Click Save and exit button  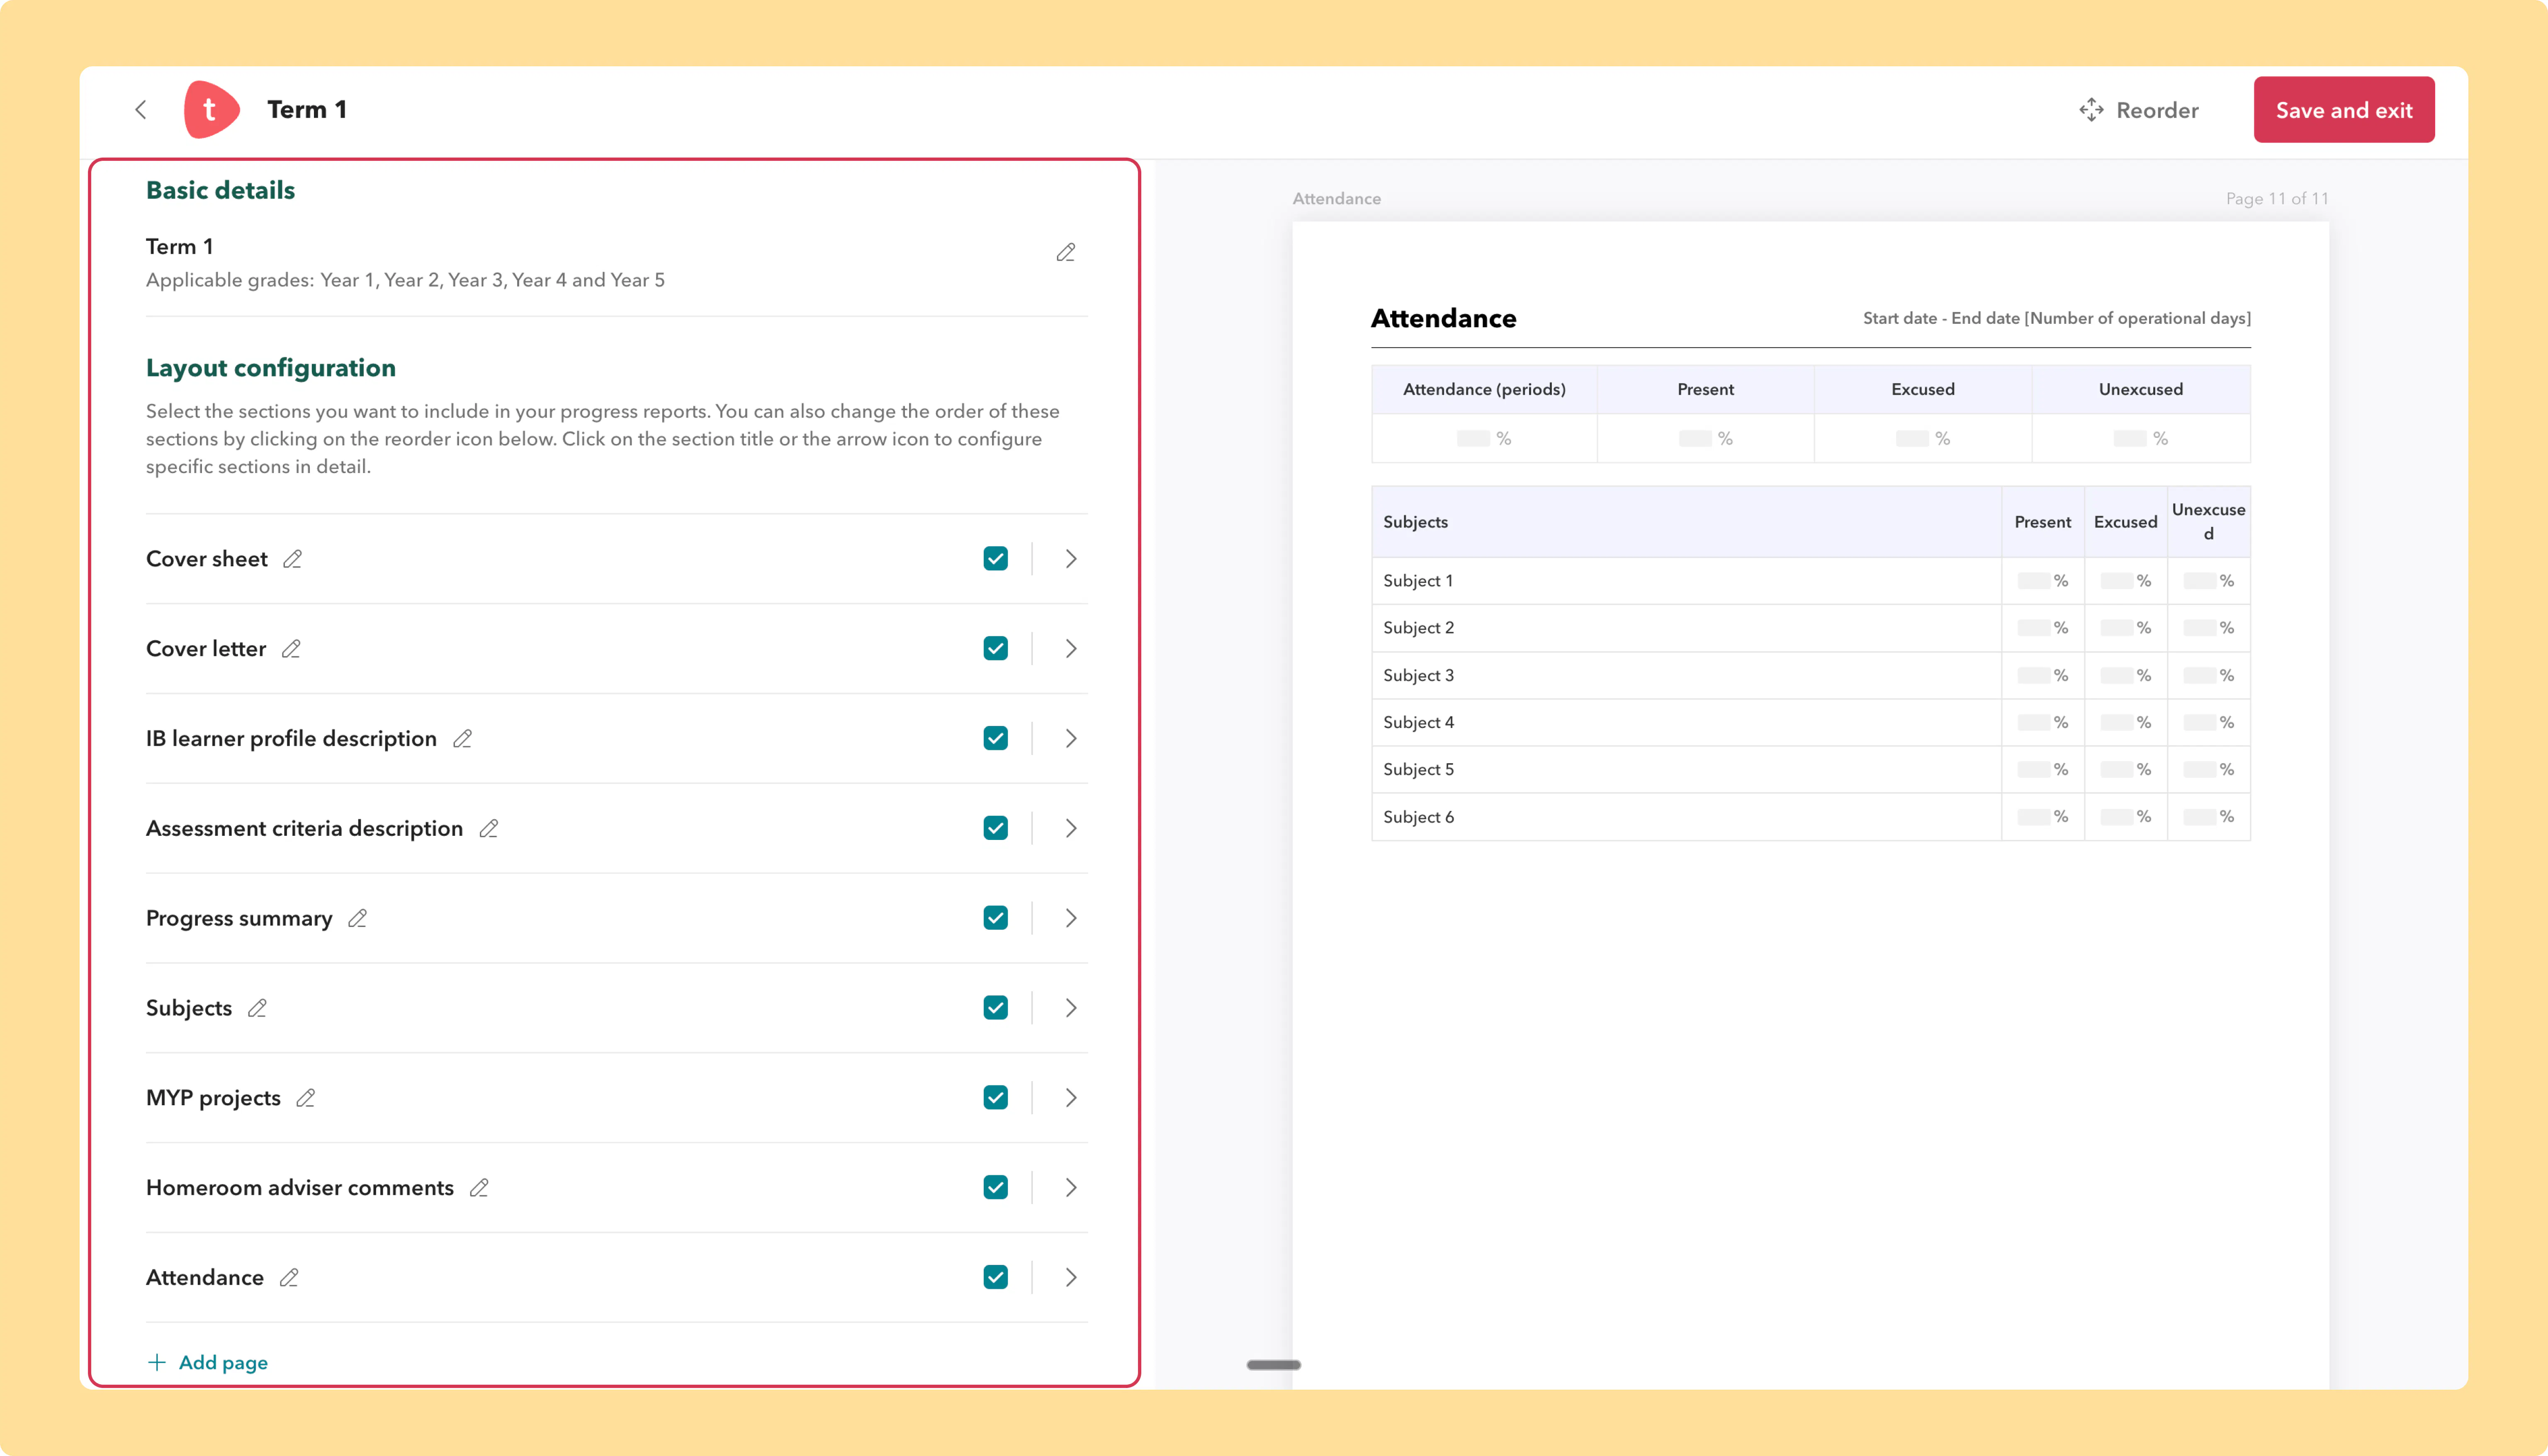(x=2344, y=110)
